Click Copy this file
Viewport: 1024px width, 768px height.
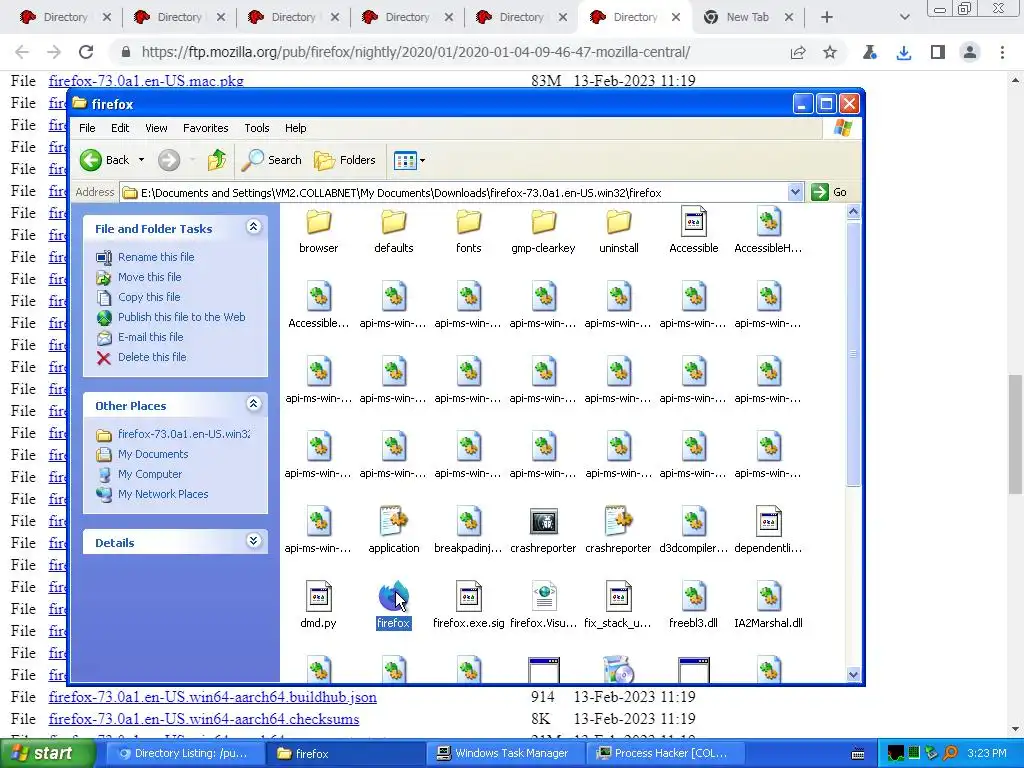149,297
